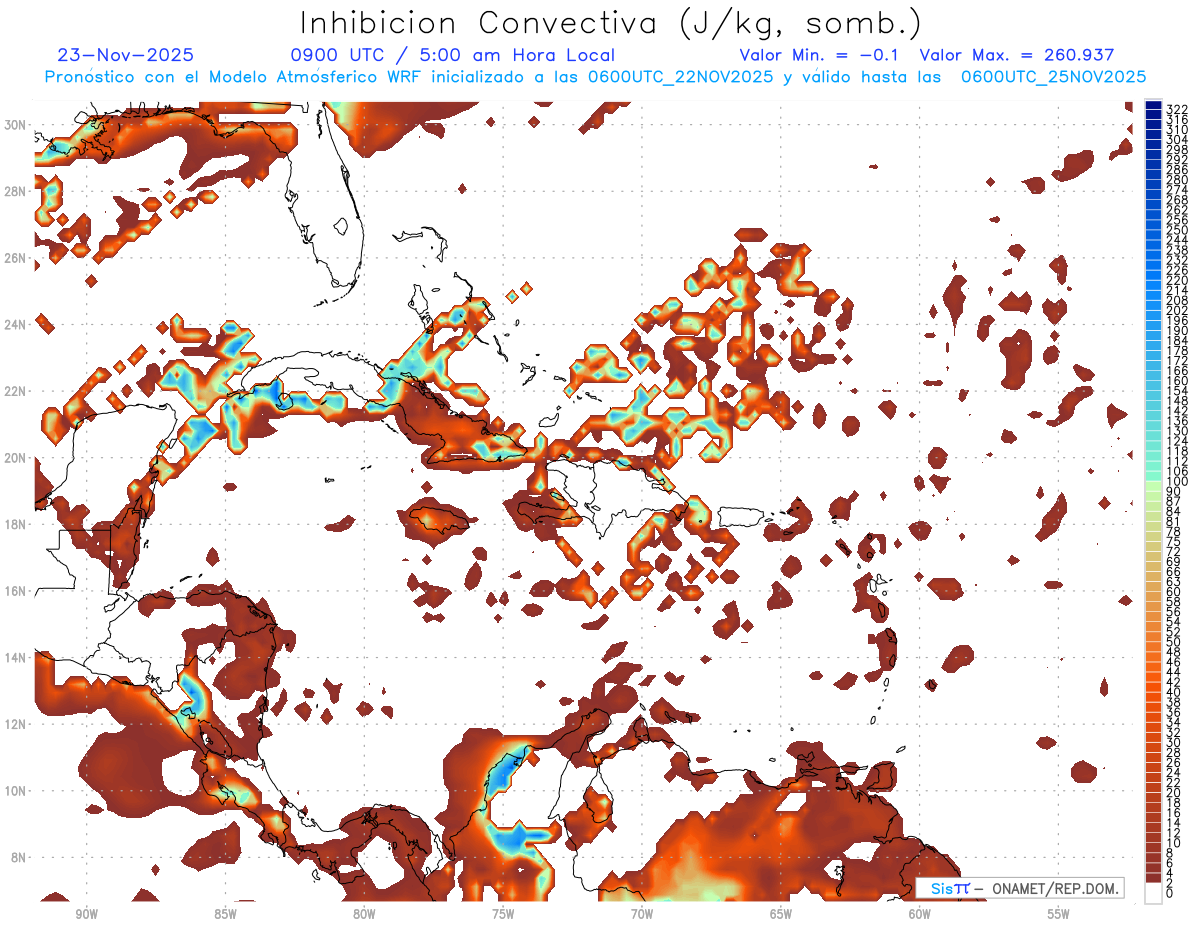Click the '75W' longitude label

pos(503,914)
